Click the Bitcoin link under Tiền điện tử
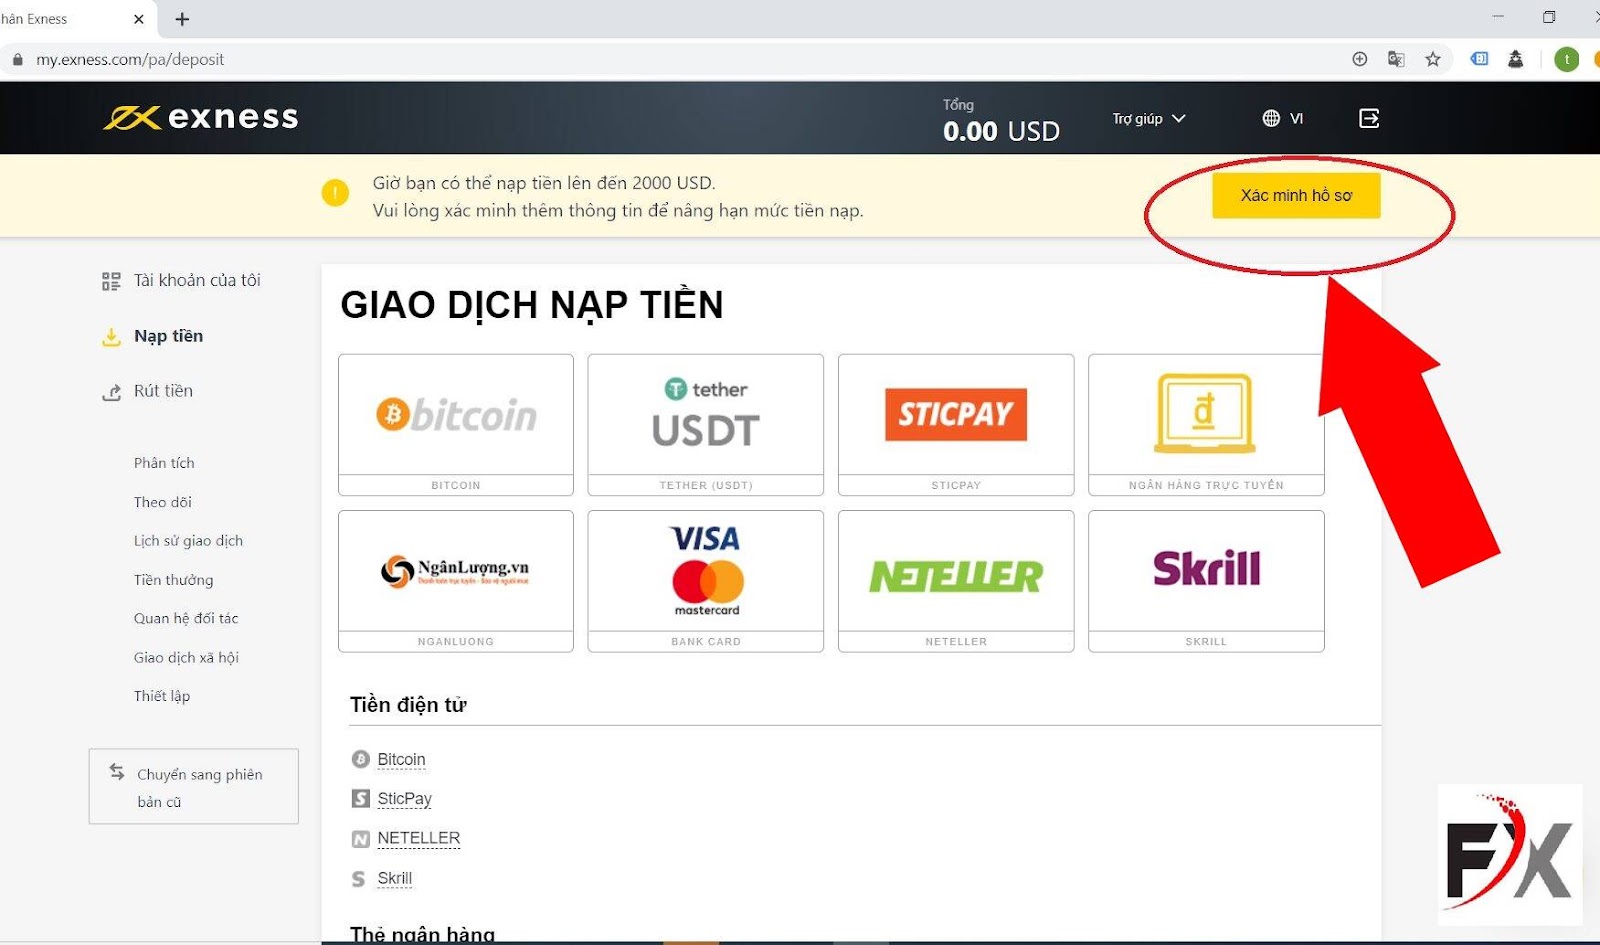The height and width of the screenshot is (945, 1600). click(x=402, y=760)
